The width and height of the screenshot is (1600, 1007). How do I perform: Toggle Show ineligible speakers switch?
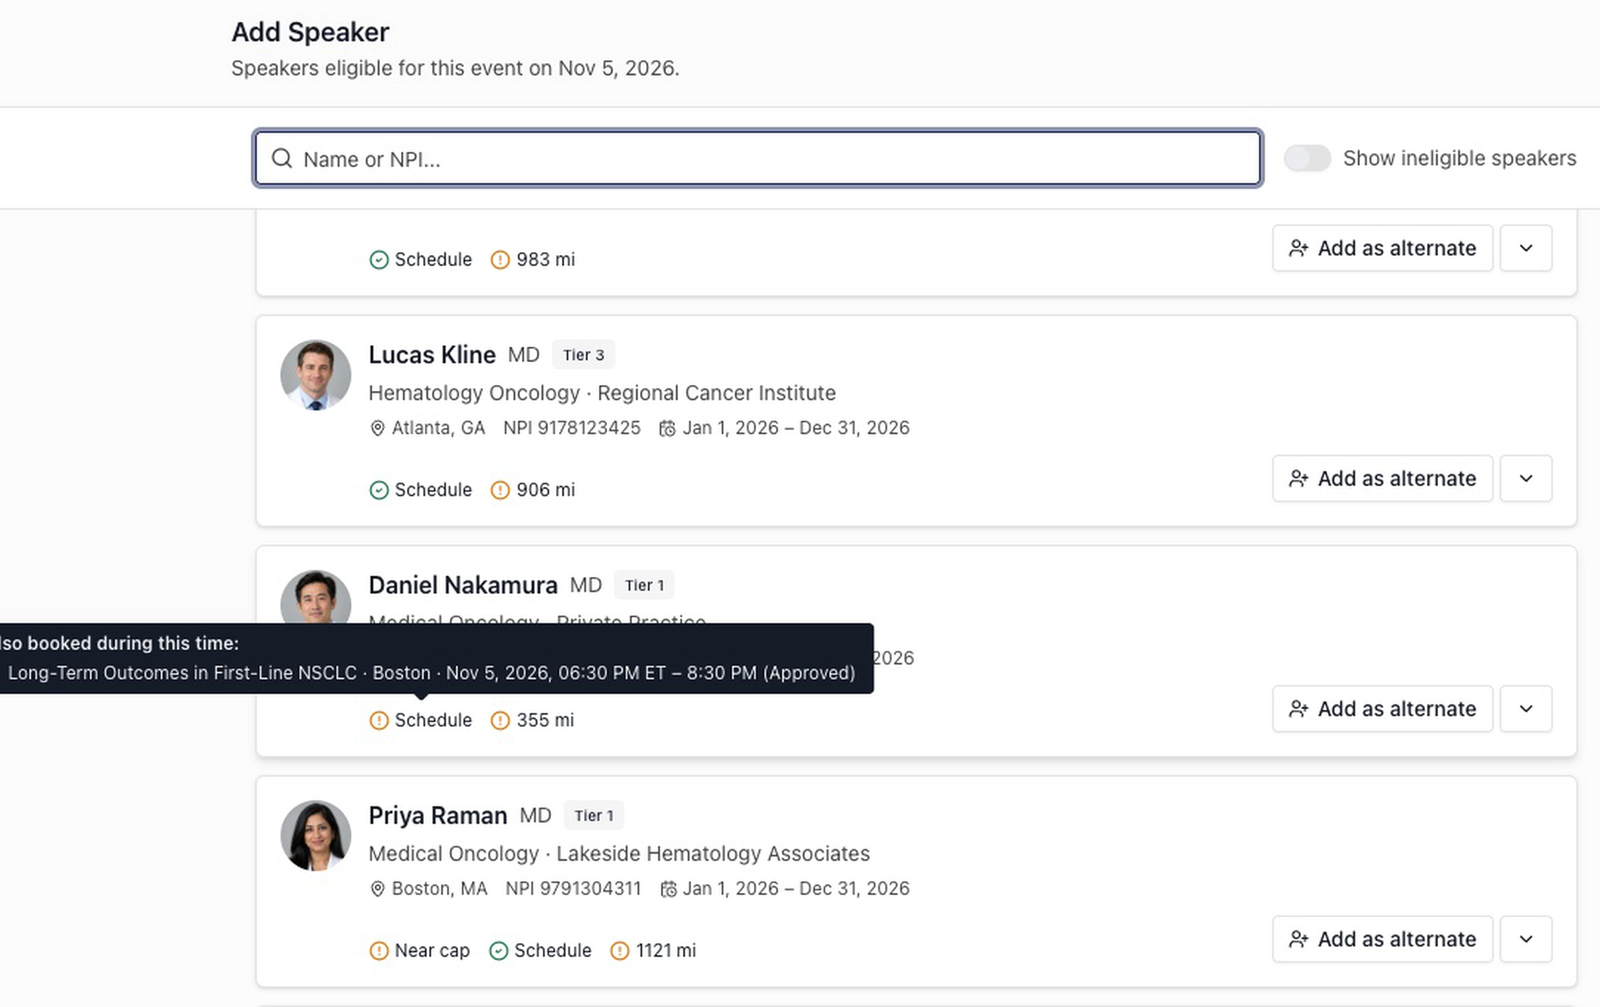point(1307,158)
